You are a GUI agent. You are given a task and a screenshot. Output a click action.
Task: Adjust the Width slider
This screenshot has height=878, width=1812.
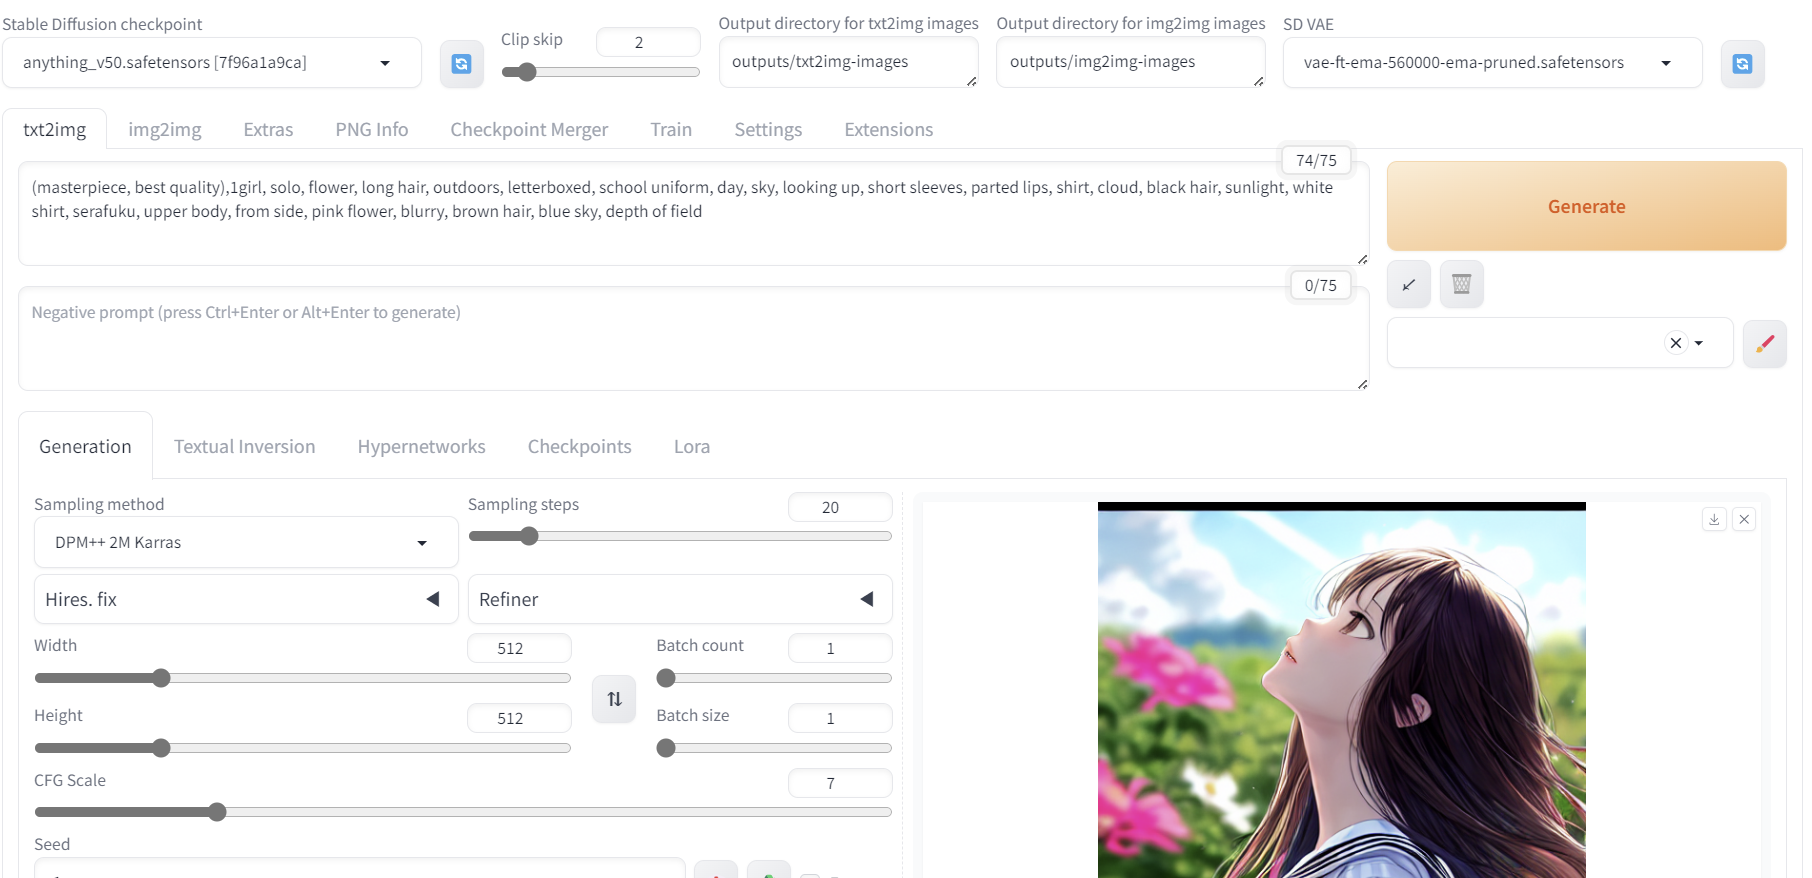coord(303,678)
